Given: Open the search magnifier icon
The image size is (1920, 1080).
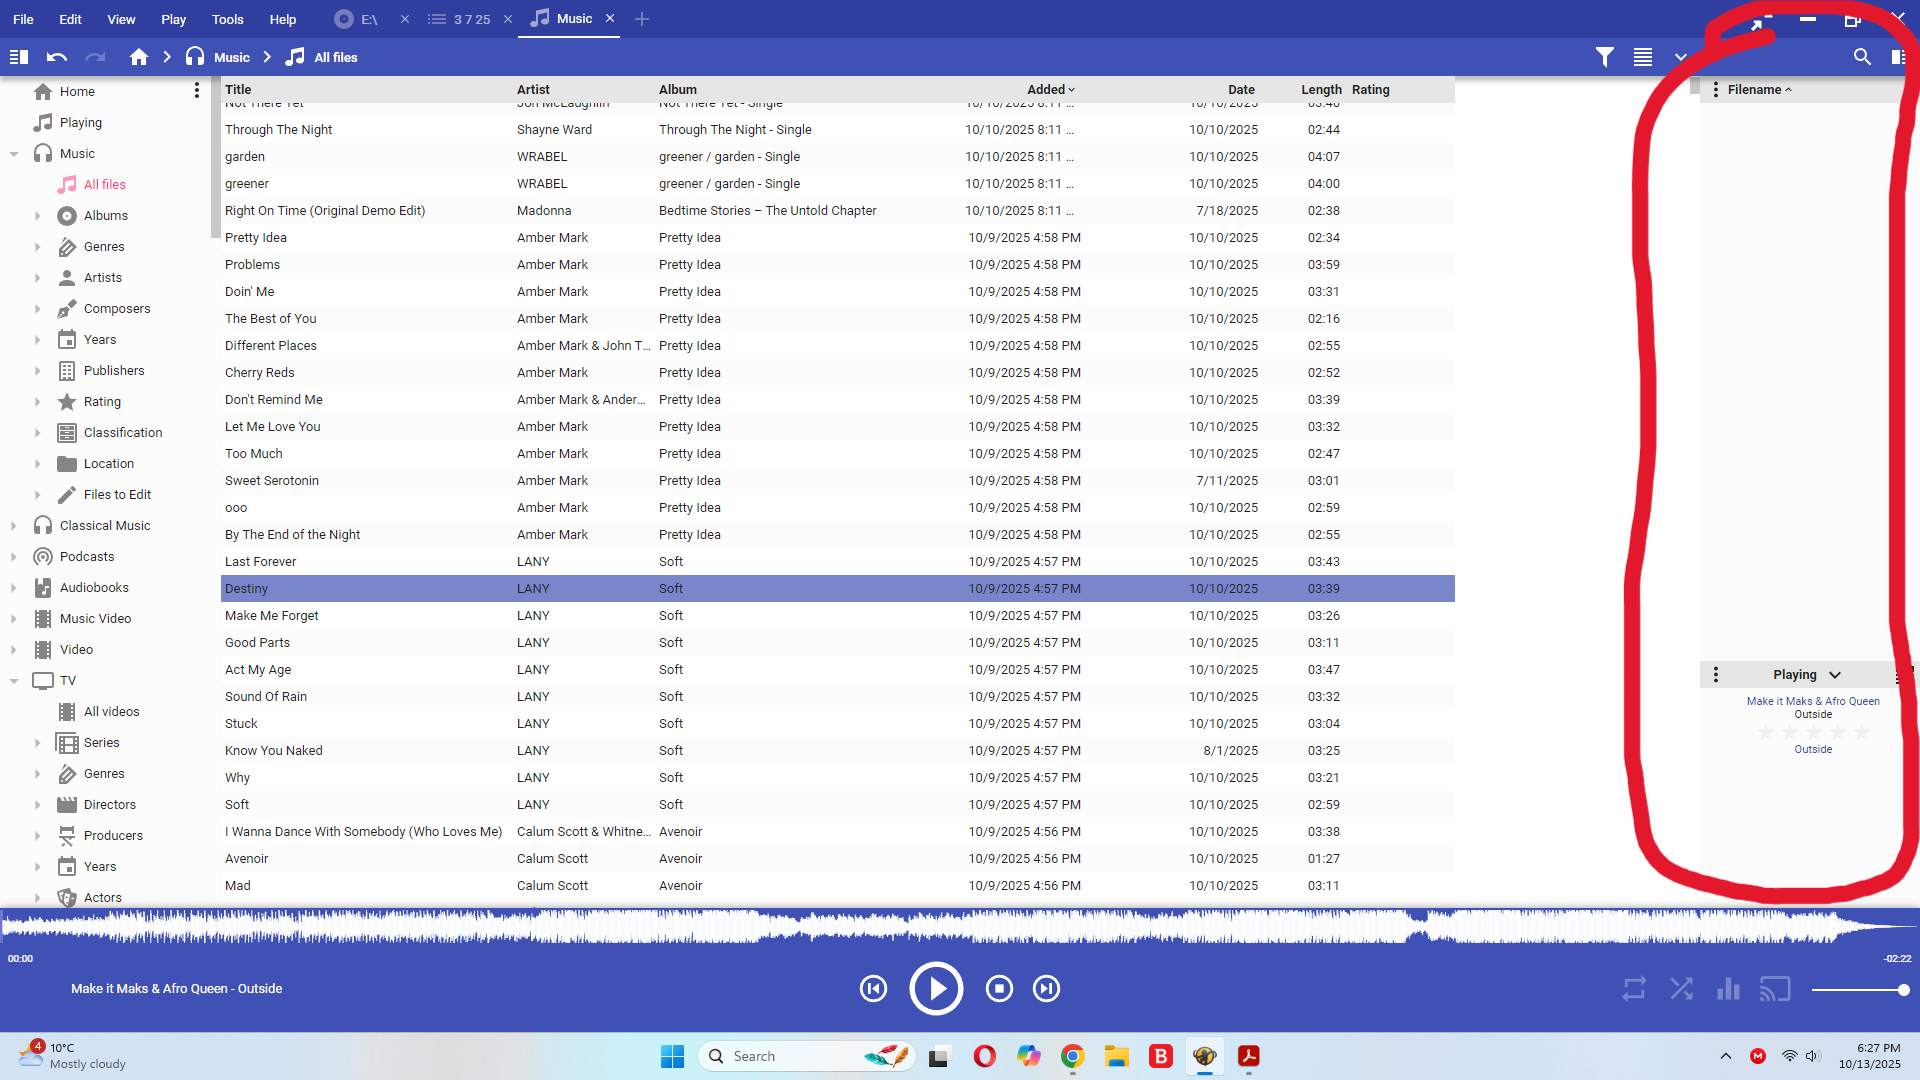Looking at the screenshot, I should 1861,57.
